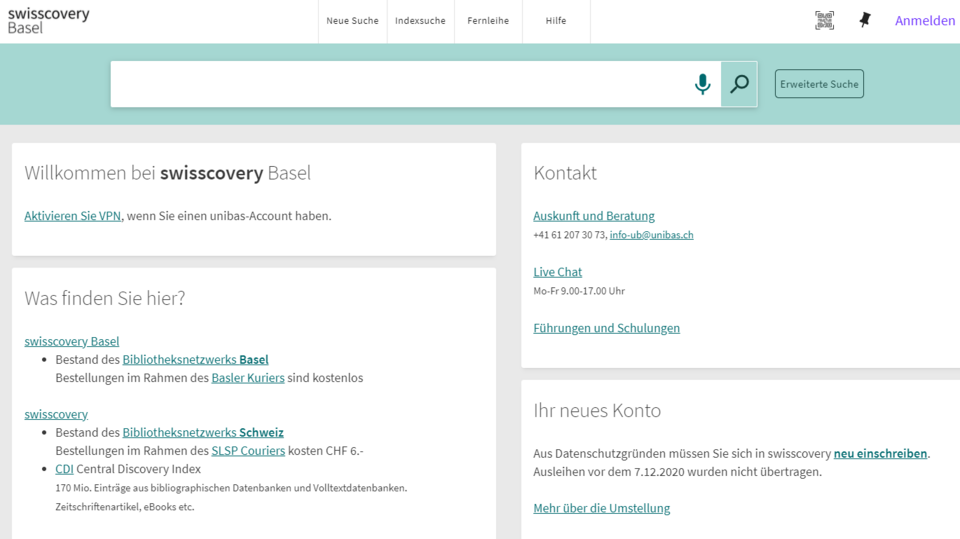Open the Neue Suche menu item
The image size is (960, 539).
352,21
